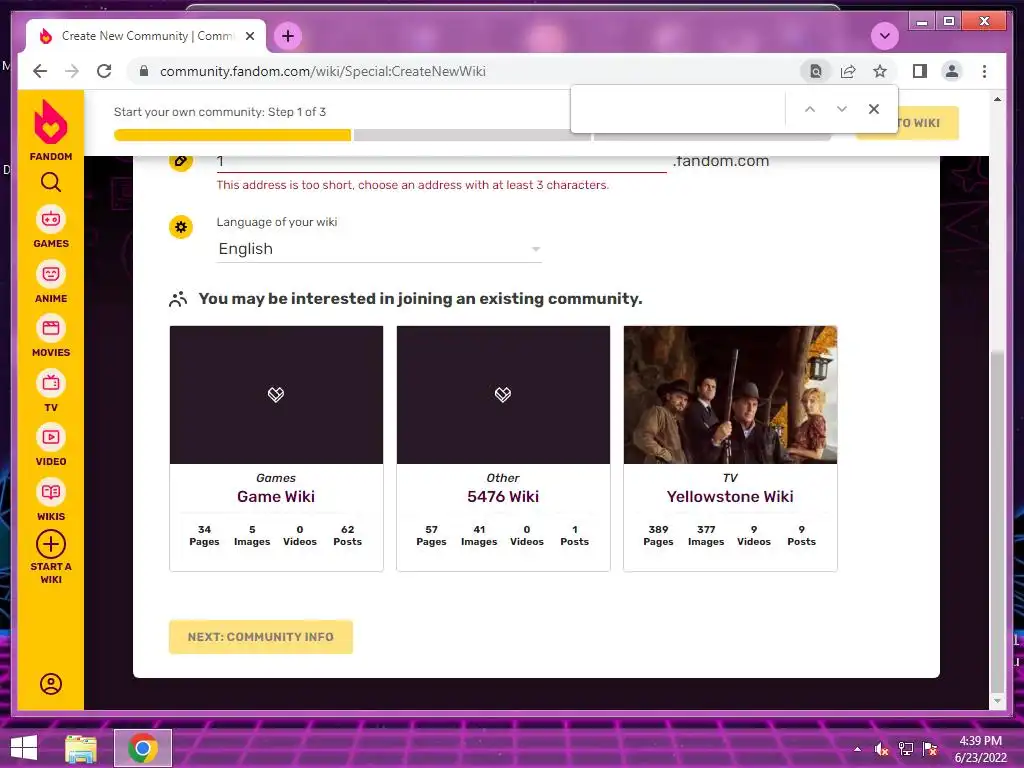This screenshot has height=768, width=1024.
Task: Click the scrollbar down arrow
Action: point(997,701)
